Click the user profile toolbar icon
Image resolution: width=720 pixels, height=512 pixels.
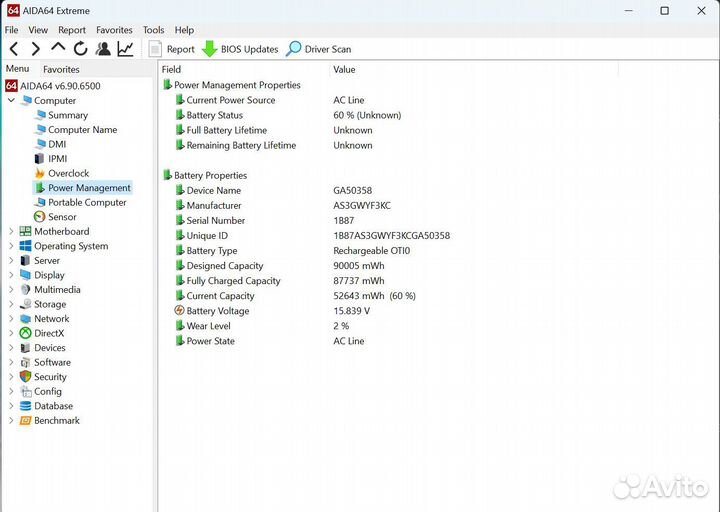coord(103,49)
